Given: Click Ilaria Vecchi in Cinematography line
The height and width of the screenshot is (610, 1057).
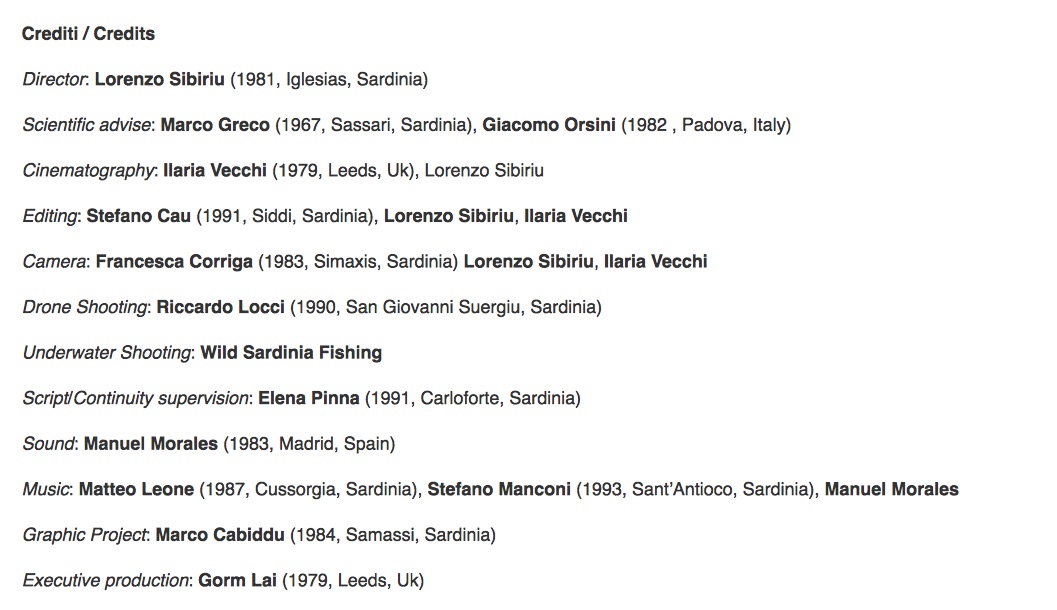Looking at the screenshot, I should (x=214, y=171).
